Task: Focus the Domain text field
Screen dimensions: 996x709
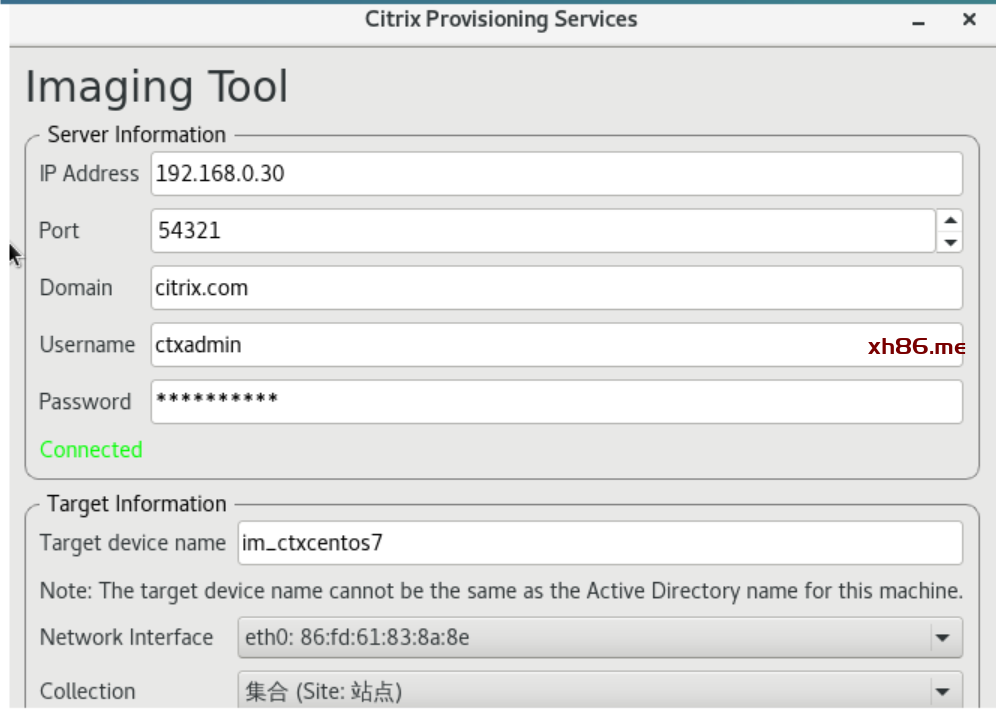Action: pyautogui.click(x=556, y=288)
